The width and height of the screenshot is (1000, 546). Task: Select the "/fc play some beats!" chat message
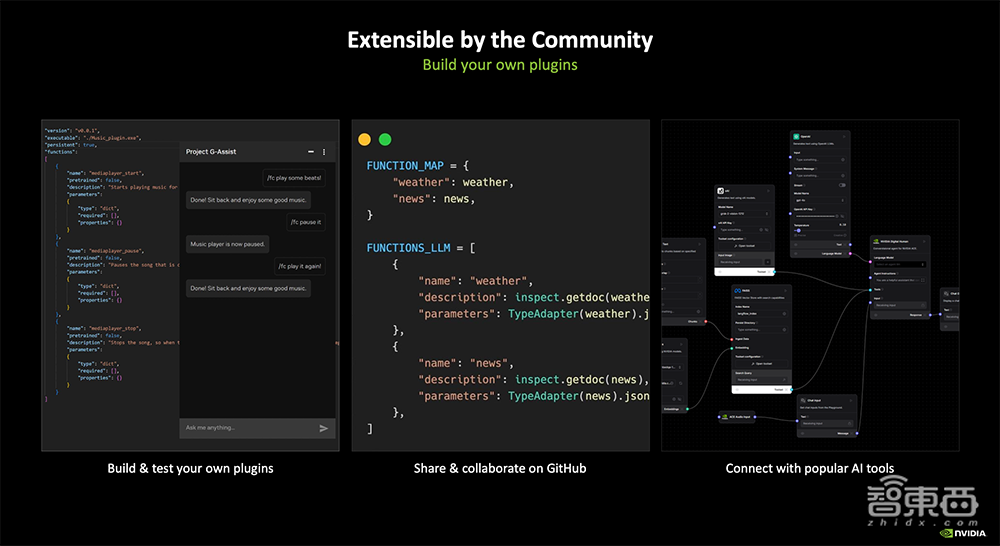[x=293, y=178]
